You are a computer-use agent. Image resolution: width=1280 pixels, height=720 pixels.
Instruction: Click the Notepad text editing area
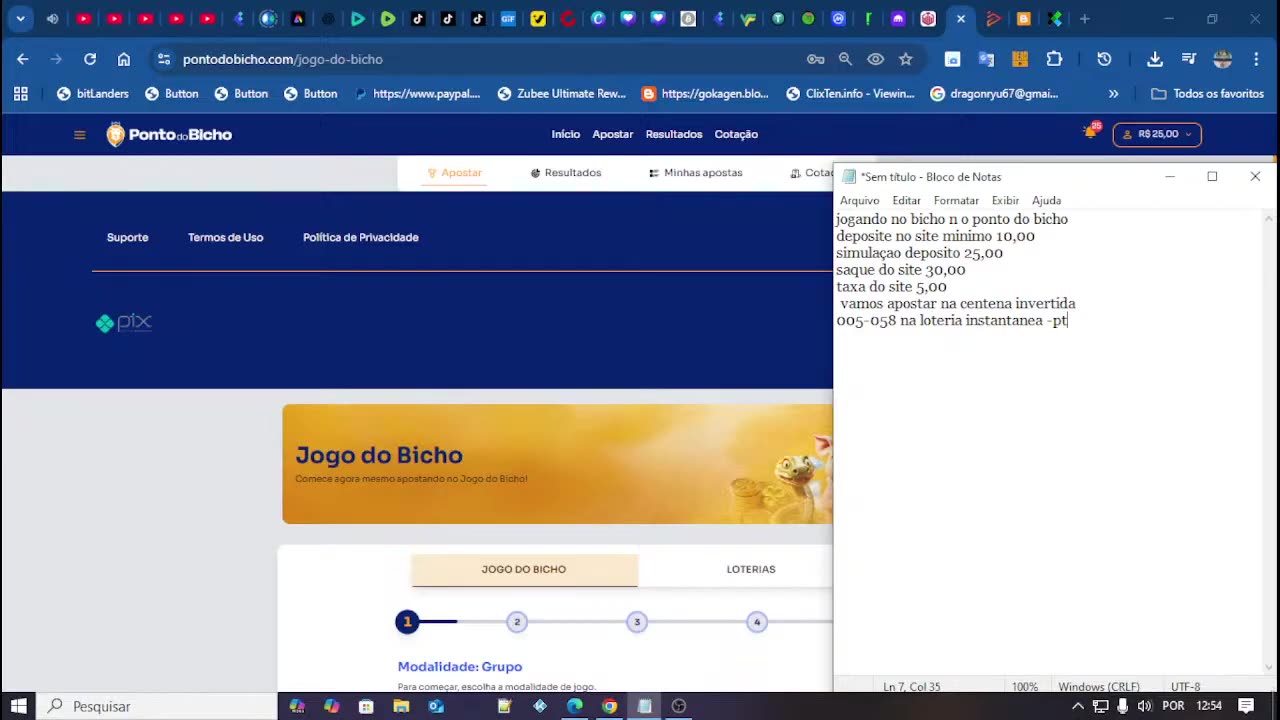[x=1049, y=440]
